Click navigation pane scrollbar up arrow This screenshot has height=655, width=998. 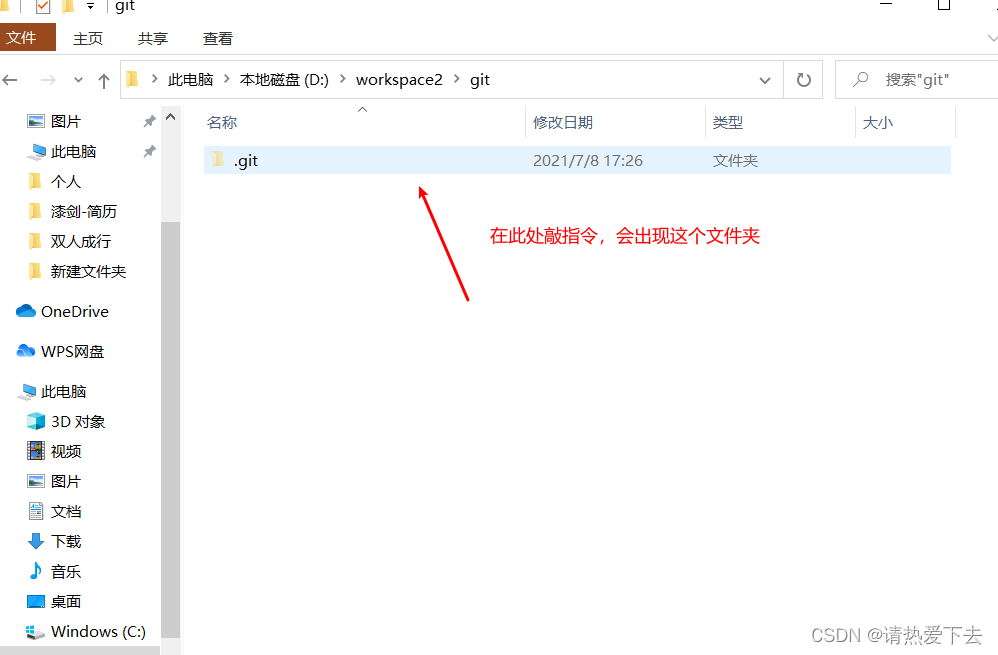(171, 117)
